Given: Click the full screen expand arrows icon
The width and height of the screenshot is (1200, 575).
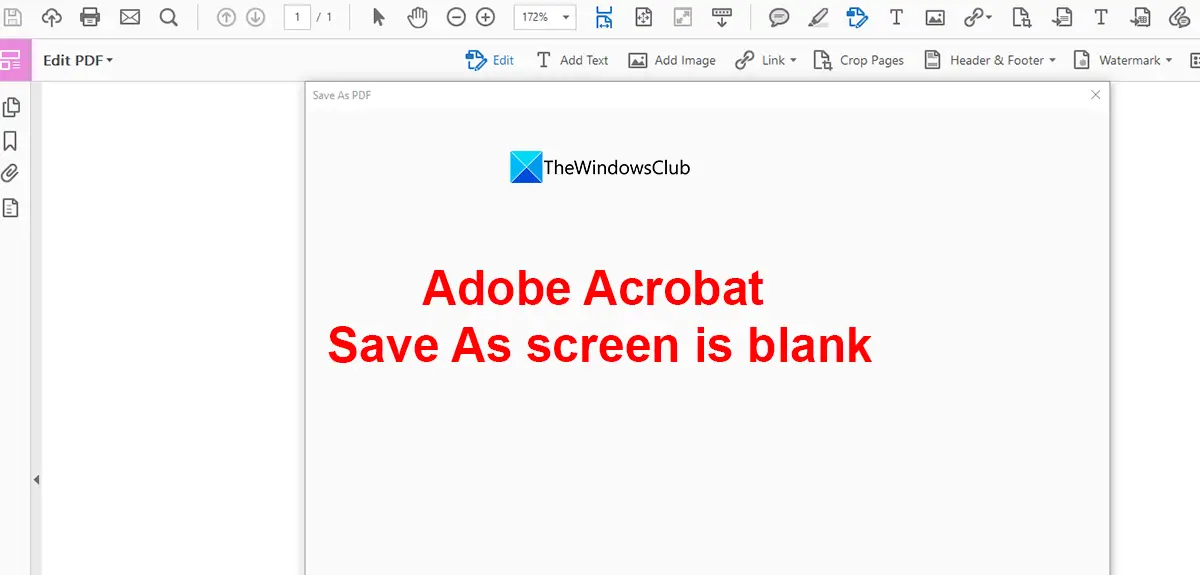Looking at the screenshot, I should click(683, 17).
